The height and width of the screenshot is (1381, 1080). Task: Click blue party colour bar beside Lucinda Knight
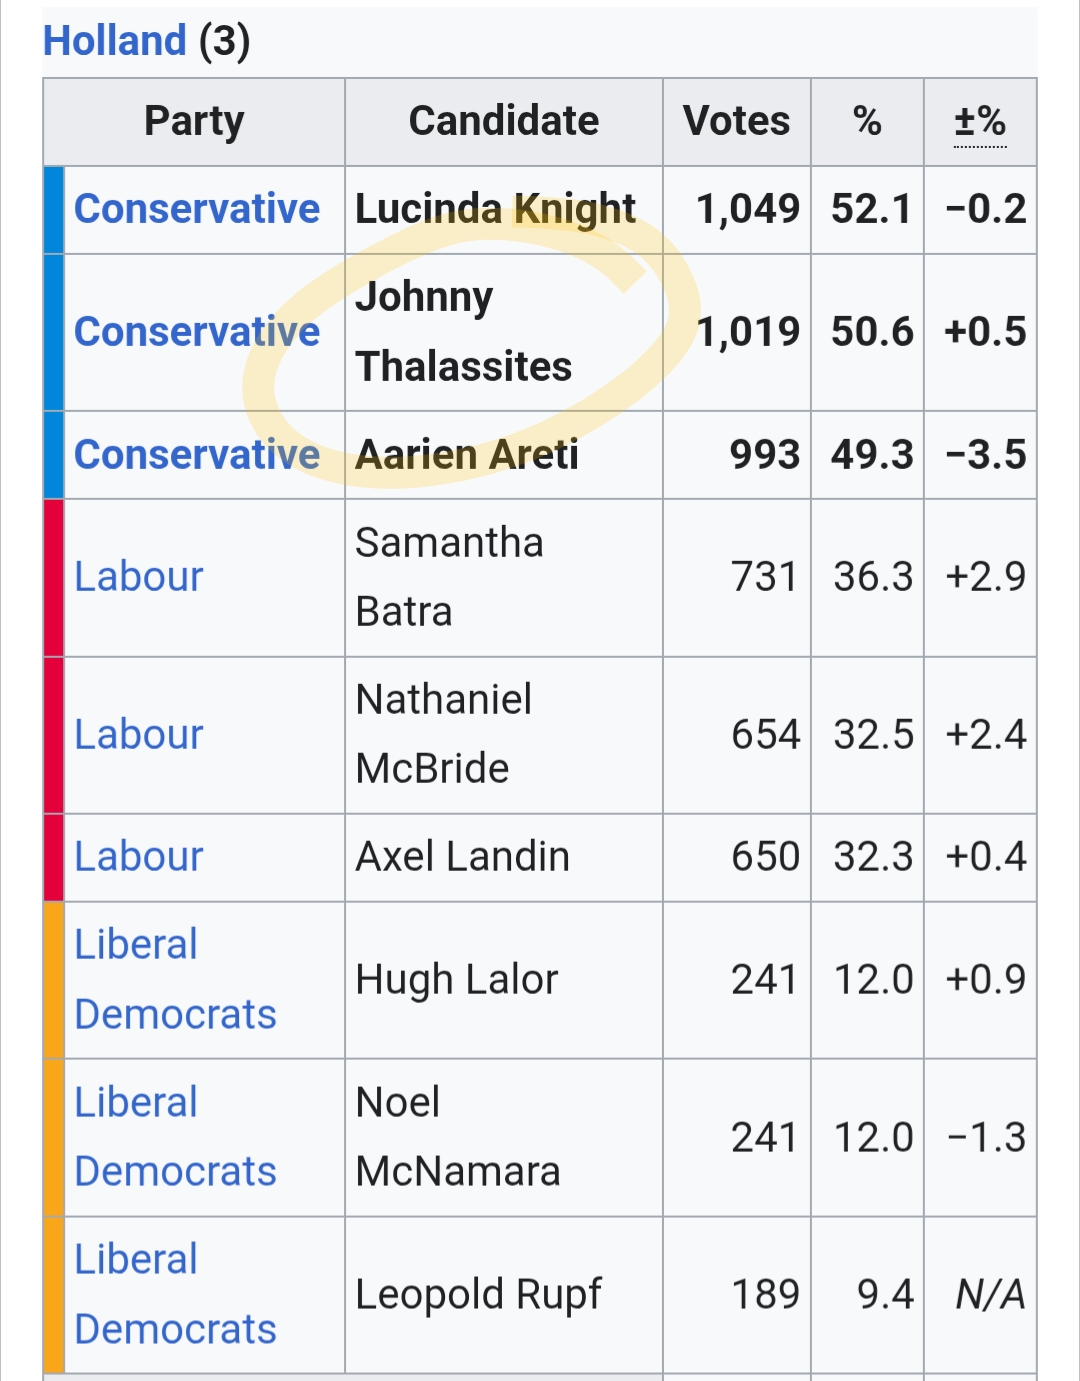pyautogui.click(x=54, y=209)
